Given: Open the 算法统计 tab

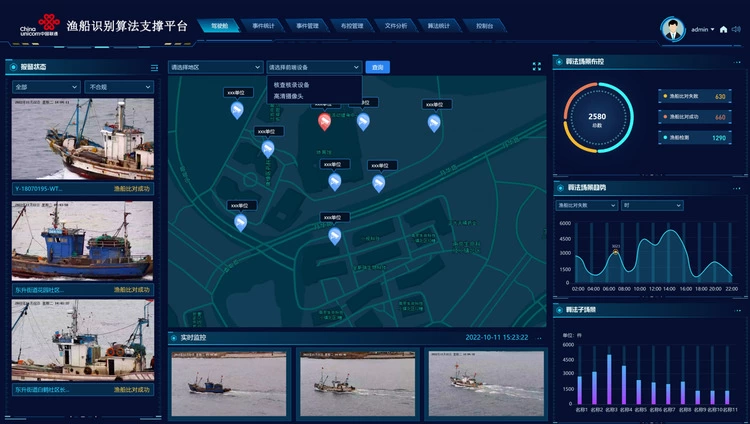Looking at the screenshot, I should 439,25.
